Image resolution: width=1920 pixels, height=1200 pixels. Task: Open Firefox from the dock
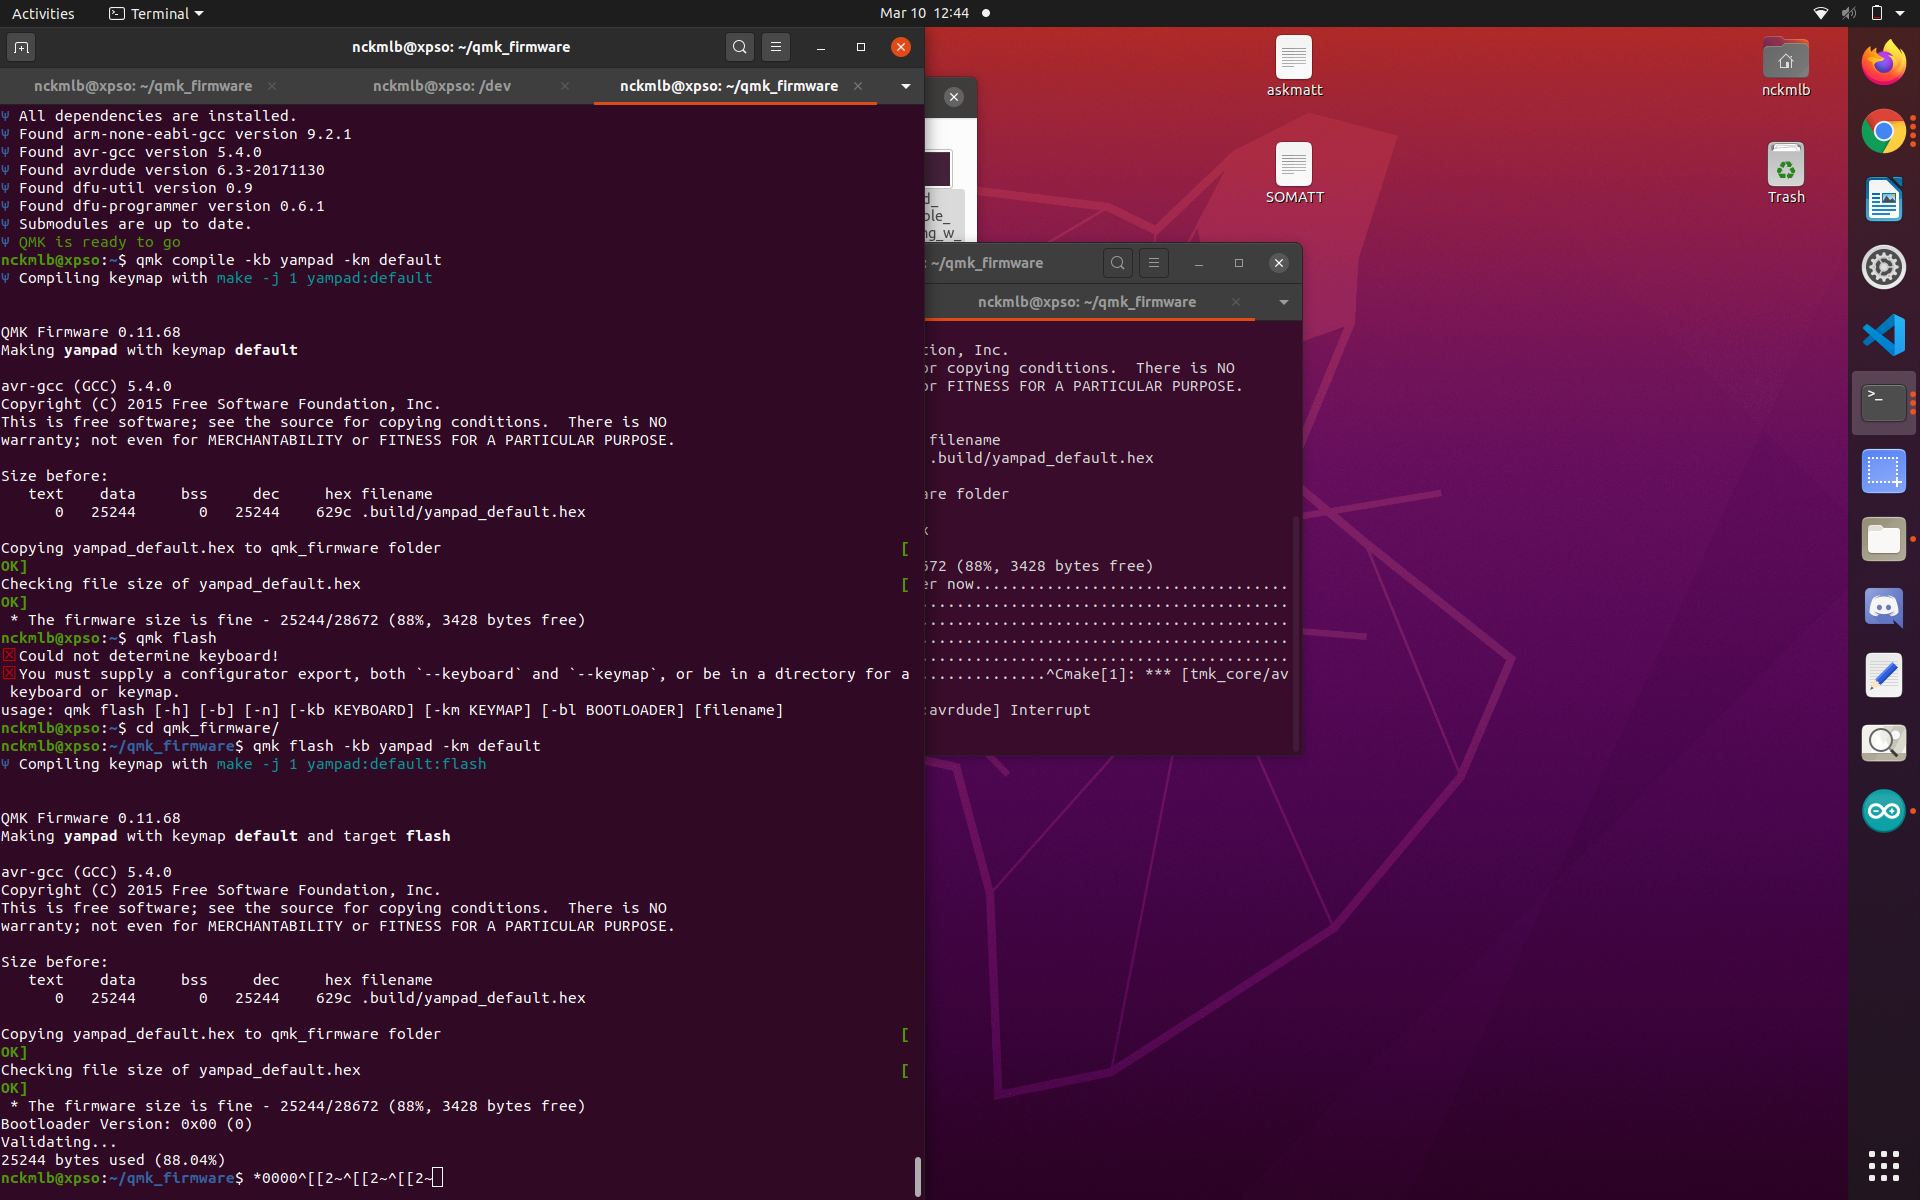coord(1883,64)
